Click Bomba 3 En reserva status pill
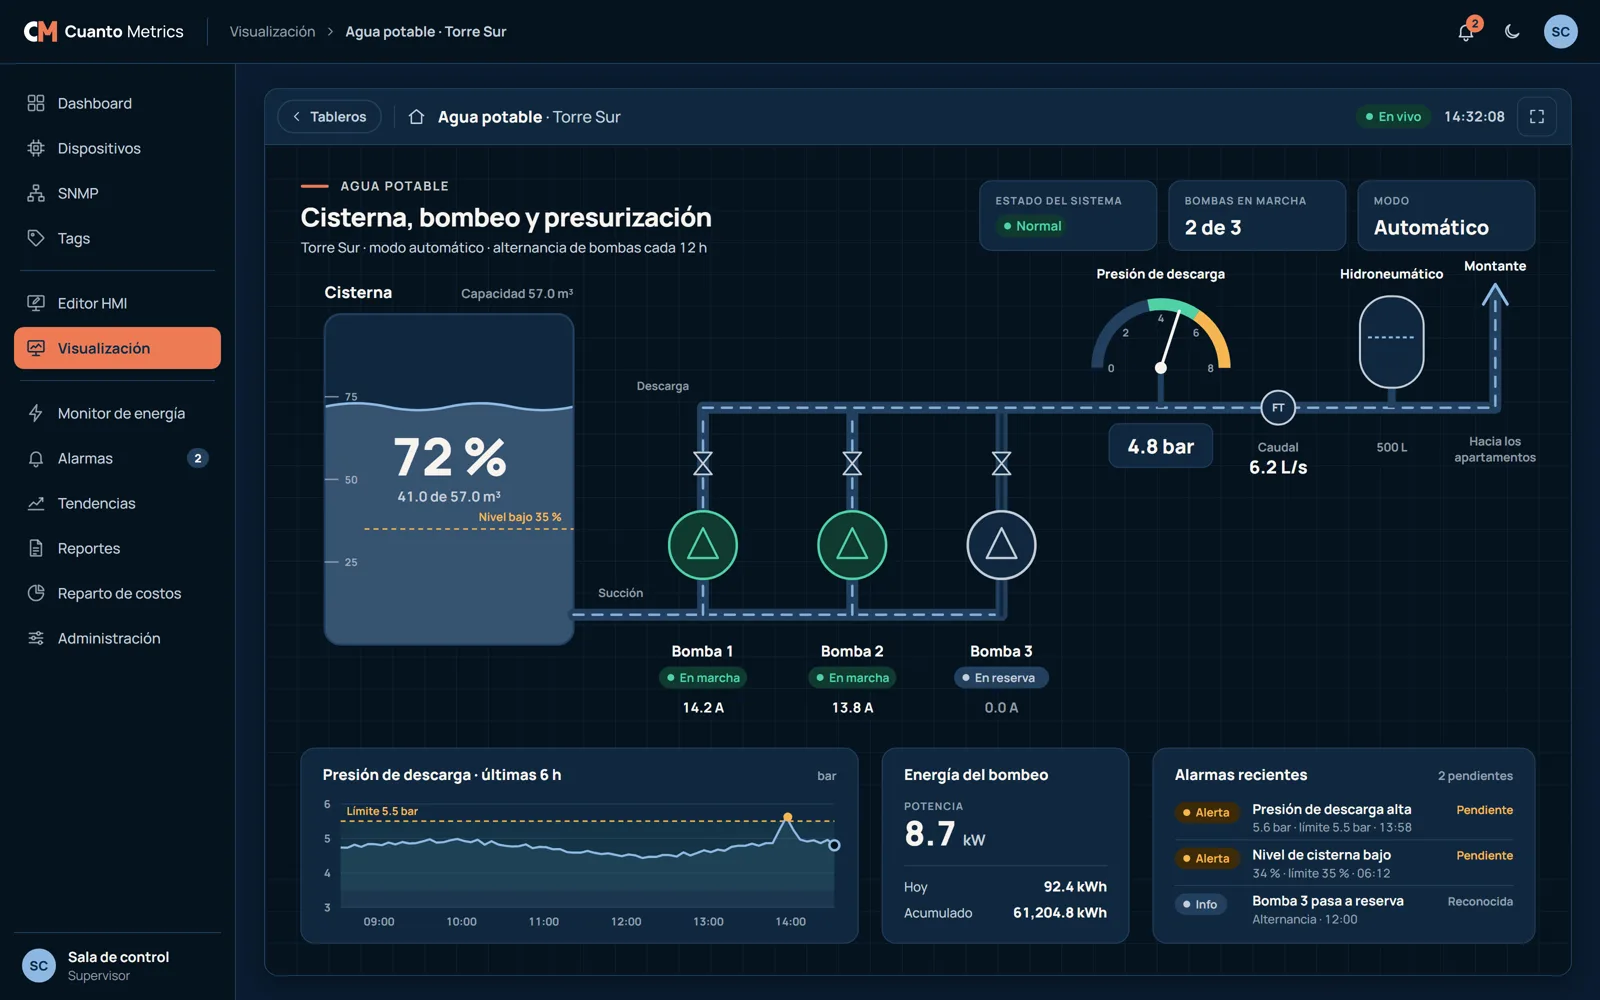The width and height of the screenshot is (1600, 1000). tap(1001, 678)
